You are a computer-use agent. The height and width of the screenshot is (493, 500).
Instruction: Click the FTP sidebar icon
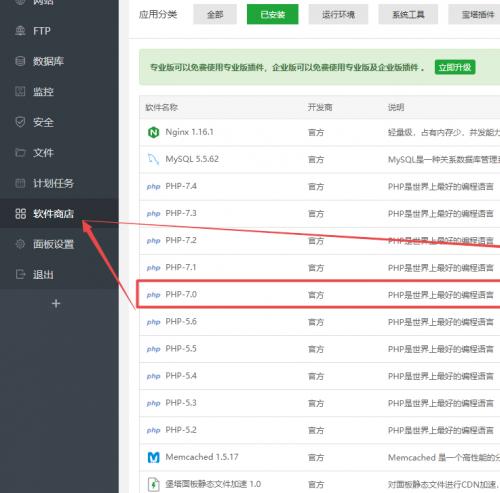(x=20, y=31)
